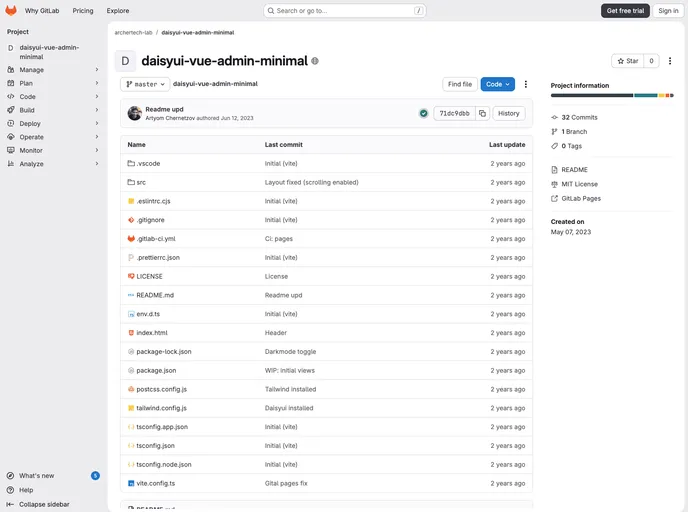Select Analyze in the sidebar

pyautogui.click(x=53, y=164)
